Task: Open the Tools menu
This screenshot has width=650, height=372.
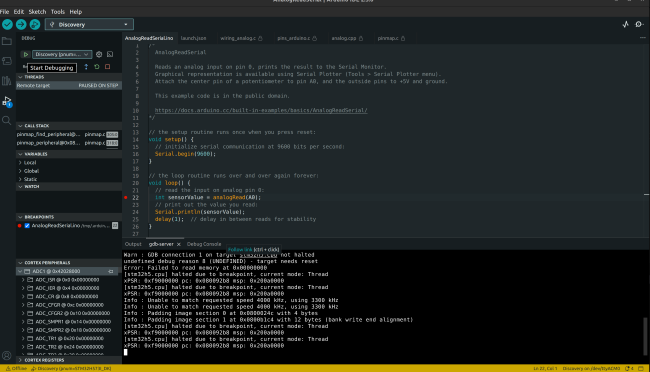Action: point(58,12)
